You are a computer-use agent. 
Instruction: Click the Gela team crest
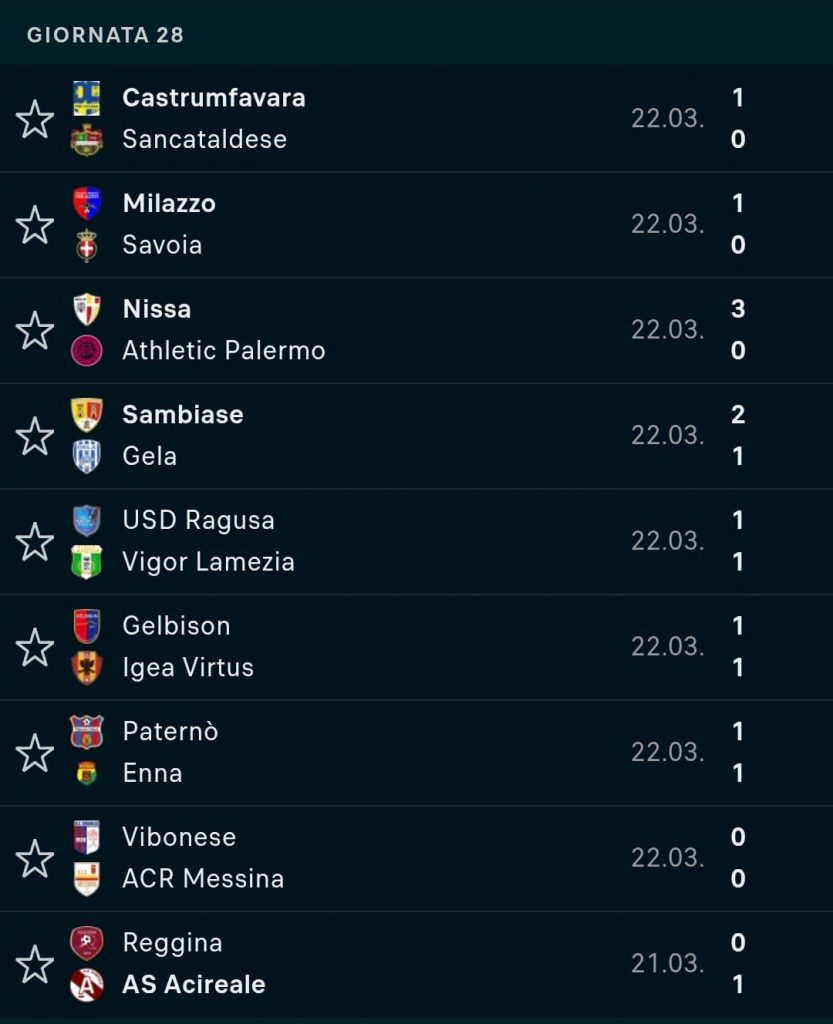[87, 456]
